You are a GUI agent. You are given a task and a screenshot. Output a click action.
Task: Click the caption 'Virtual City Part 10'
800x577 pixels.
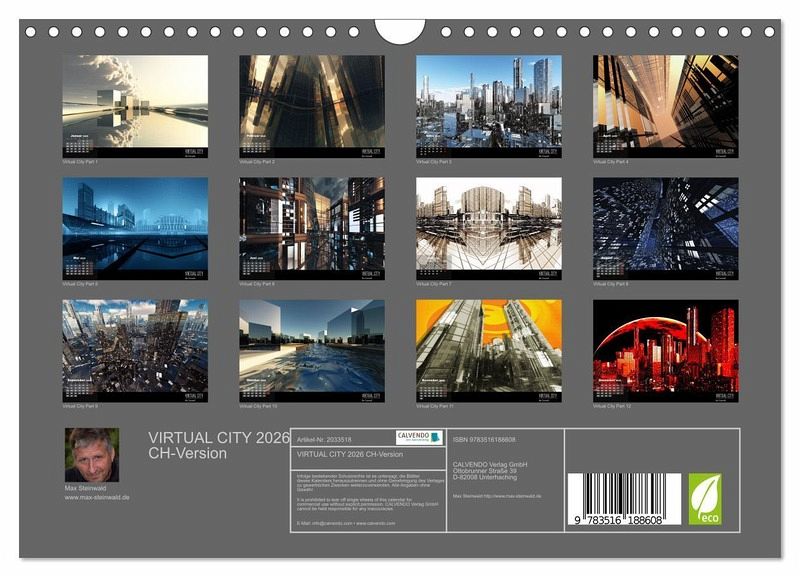(x=258, y=407)
